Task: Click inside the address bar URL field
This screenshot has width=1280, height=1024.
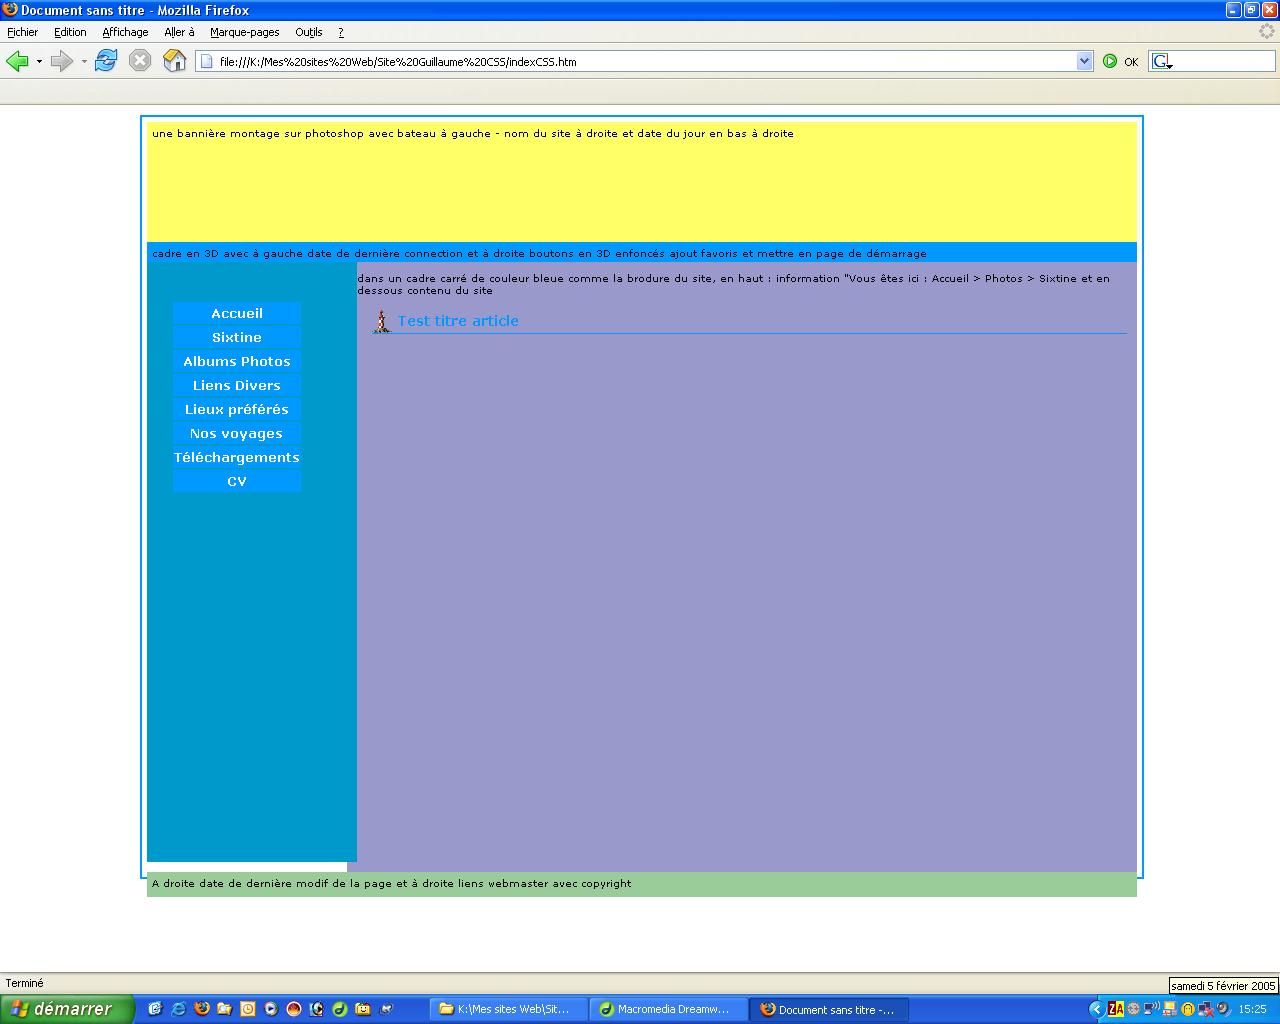Action: (640, 61)
